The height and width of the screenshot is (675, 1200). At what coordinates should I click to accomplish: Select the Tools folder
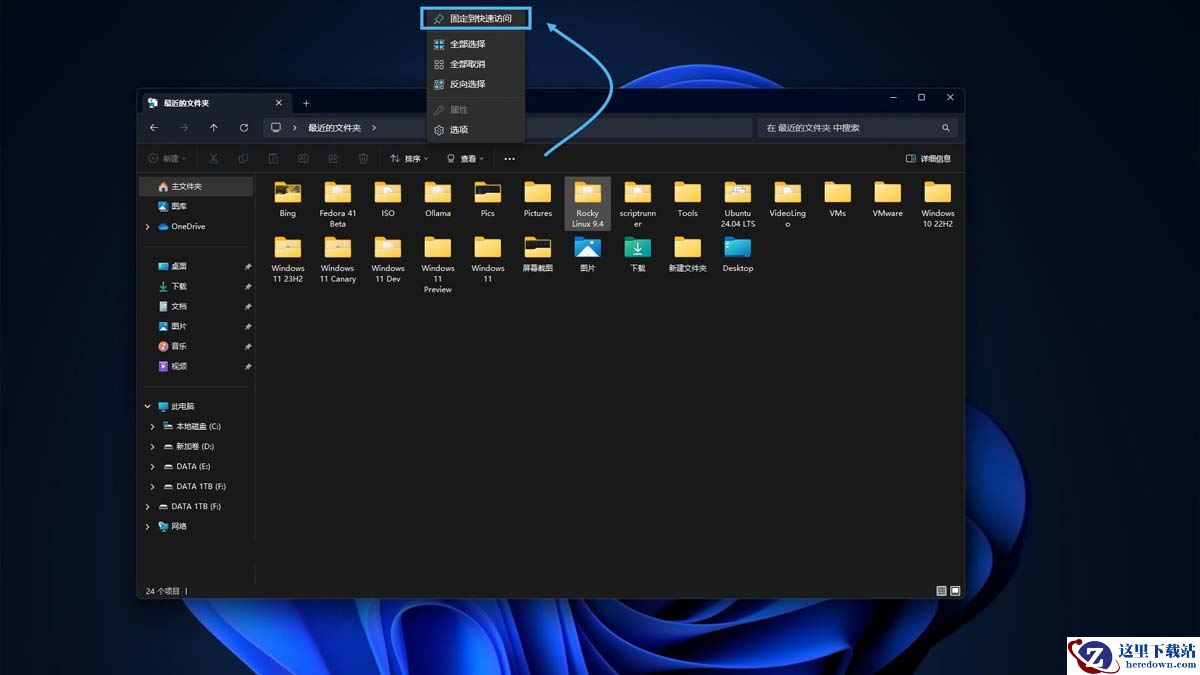[688, 199]
